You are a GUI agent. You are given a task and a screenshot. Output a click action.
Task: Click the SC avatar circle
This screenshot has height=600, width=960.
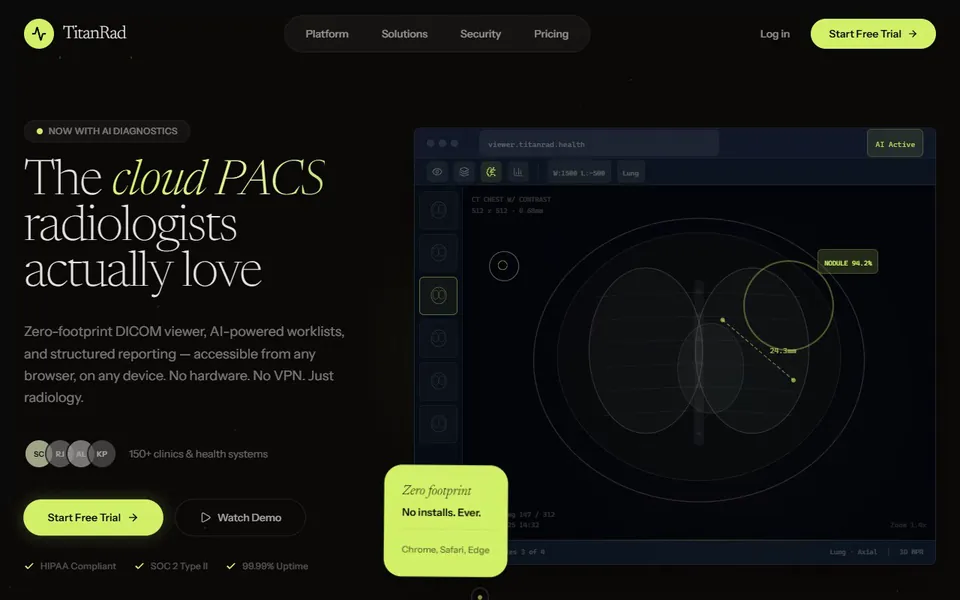pyautogui.click(x=39, y=454)
